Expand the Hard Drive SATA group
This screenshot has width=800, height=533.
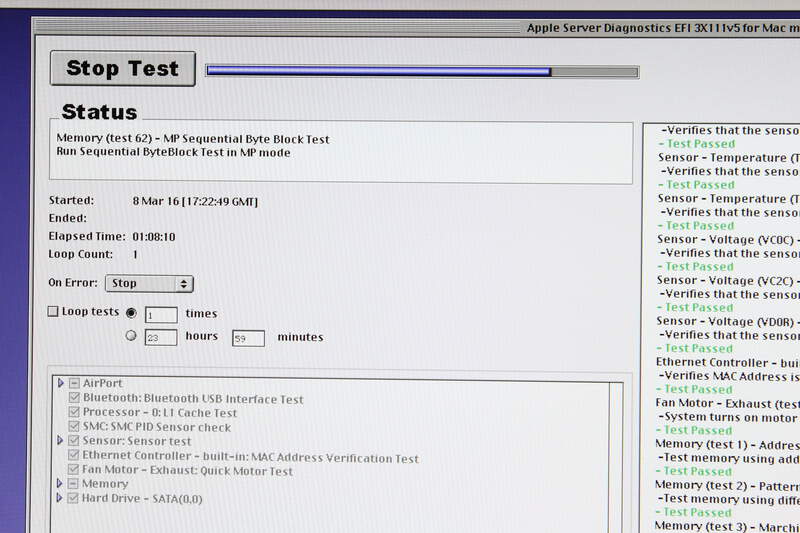61,498
